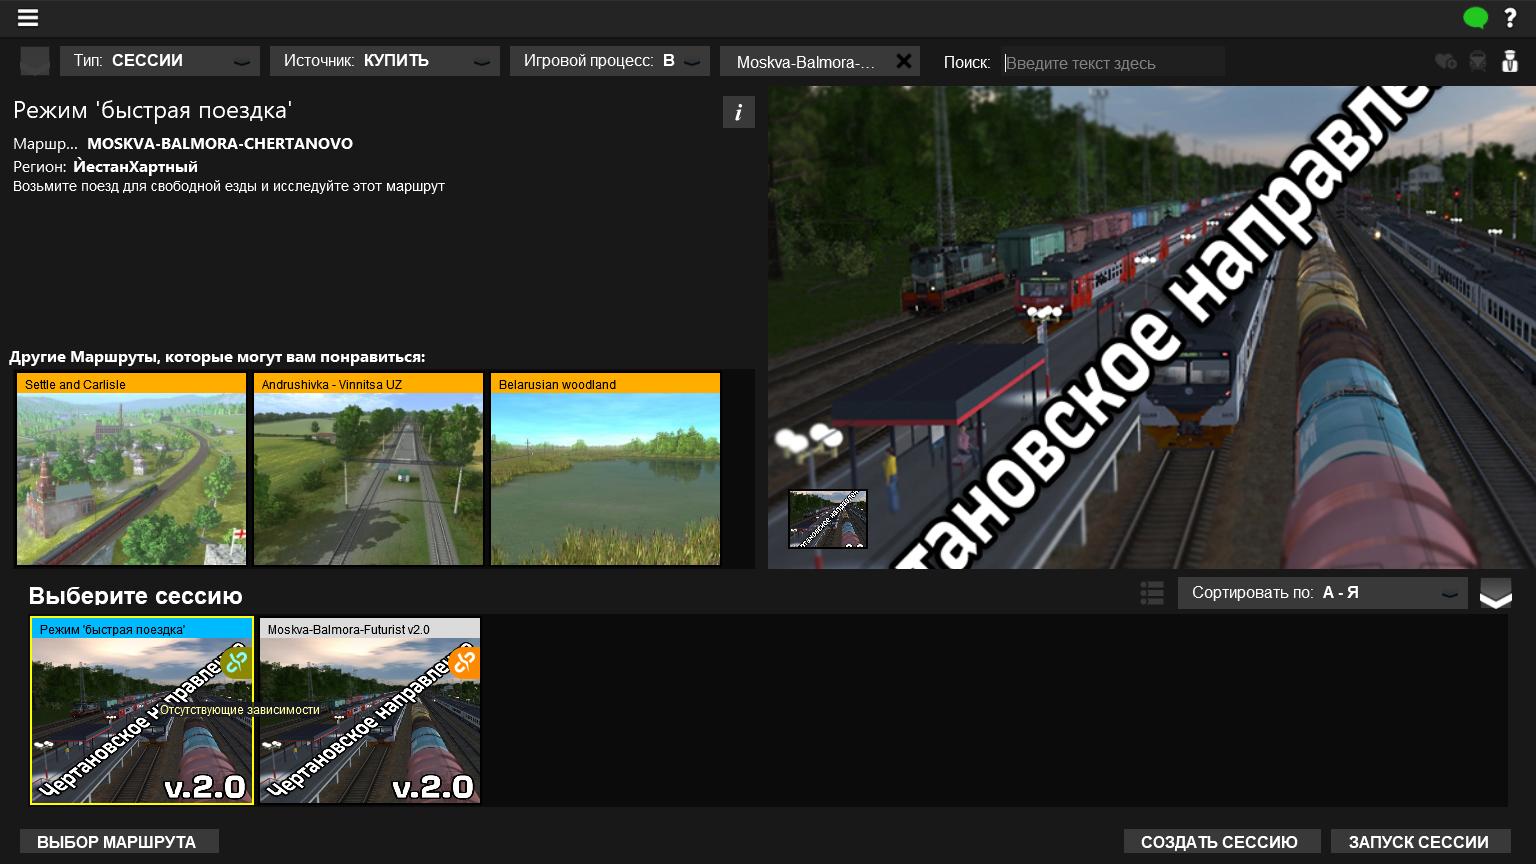Switch to list view icon

pyautogui.click(x=1152, y=593)
